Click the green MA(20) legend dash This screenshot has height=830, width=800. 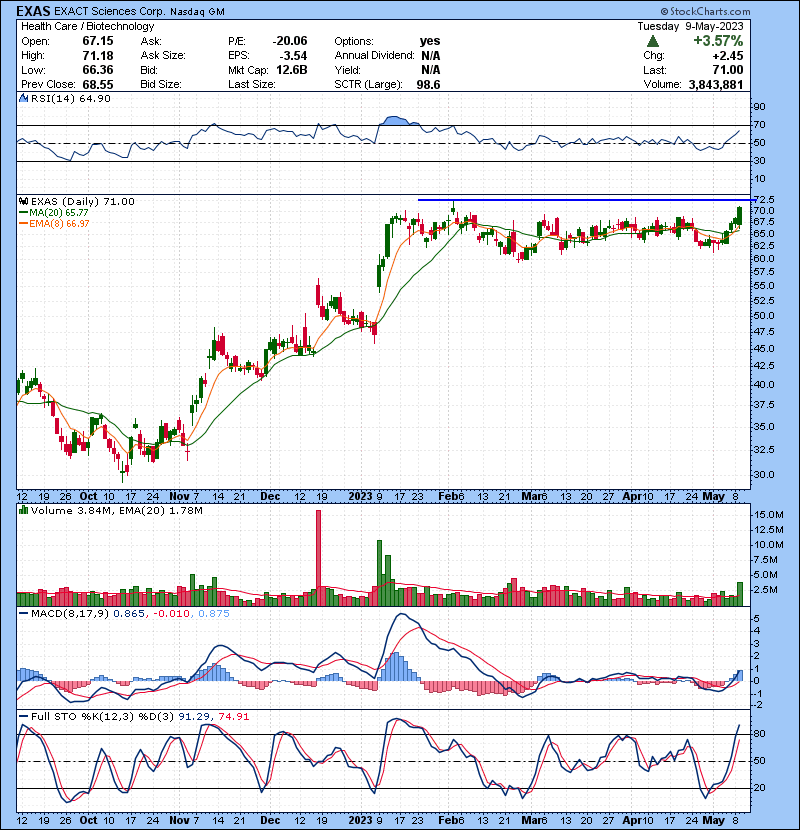coord(23,213)
